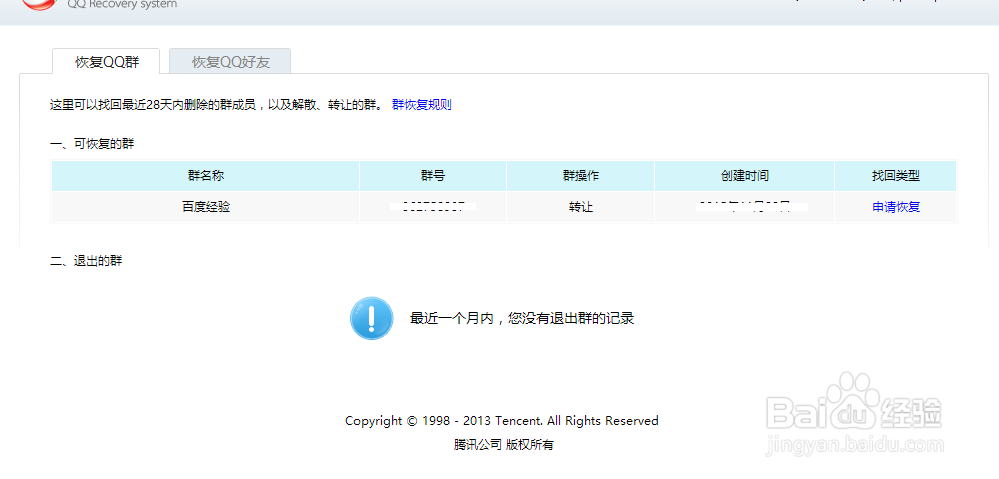Click the blue exclamation info icon
This screenshot has width=999, height=479.
click(x=371, y=318)
